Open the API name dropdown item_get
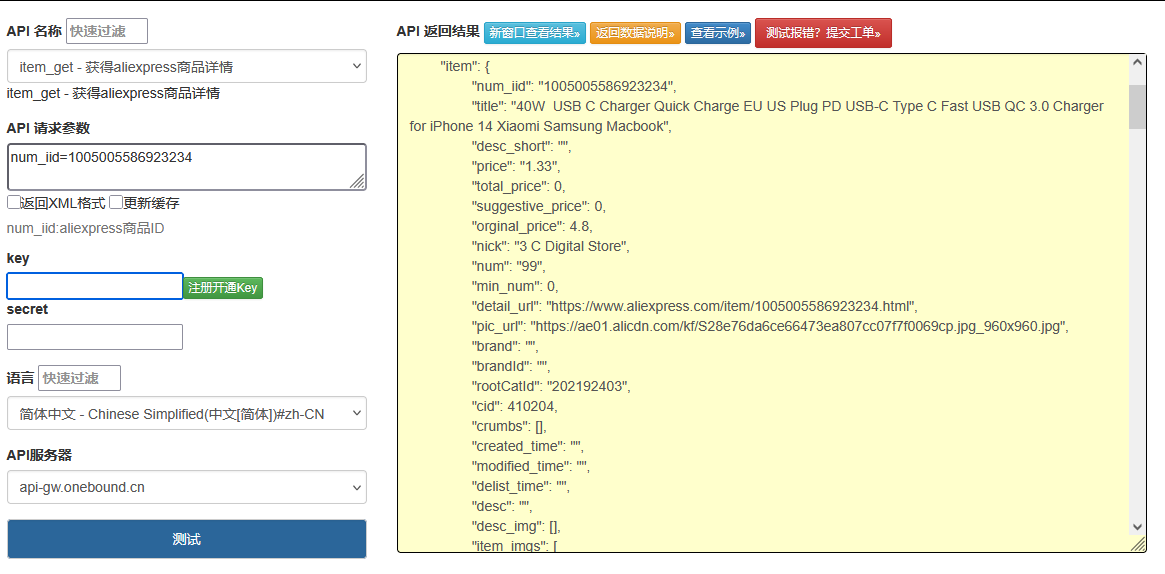 coord(186,66)
